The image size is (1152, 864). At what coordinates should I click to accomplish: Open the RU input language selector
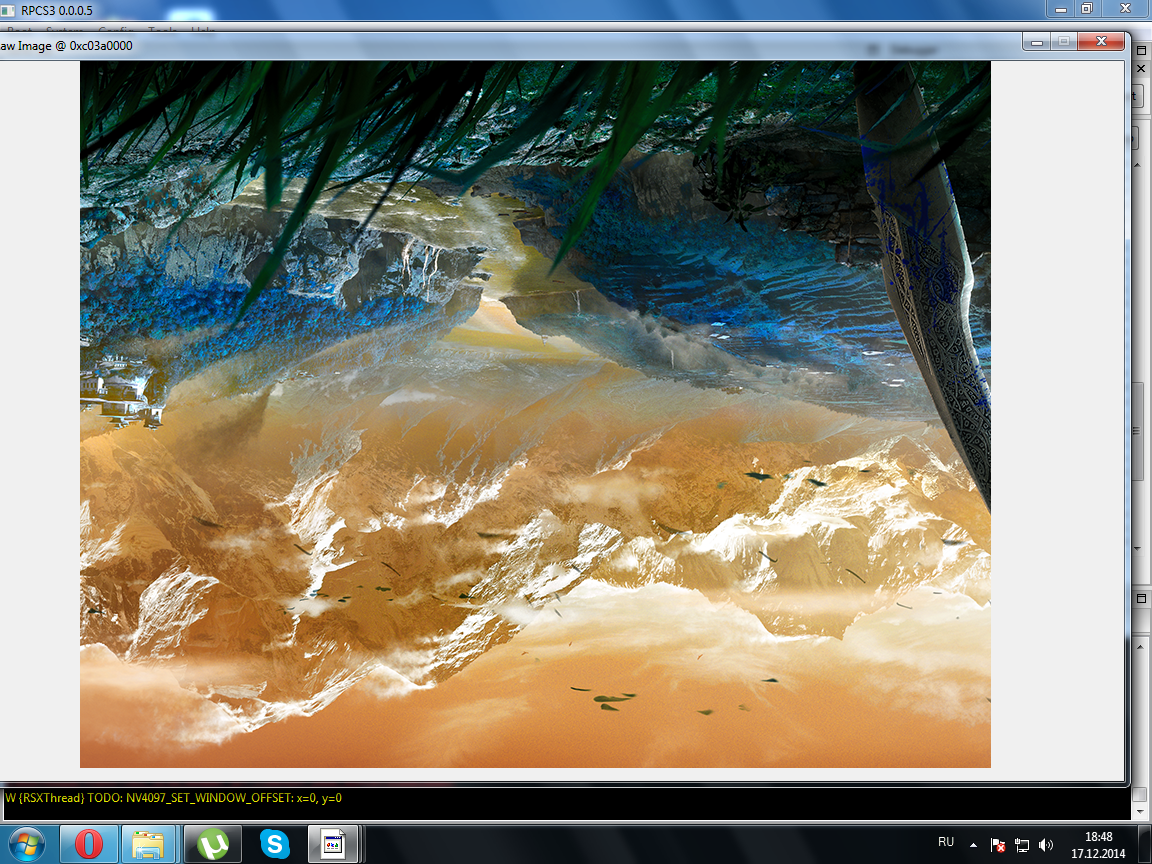pos(945,843)
